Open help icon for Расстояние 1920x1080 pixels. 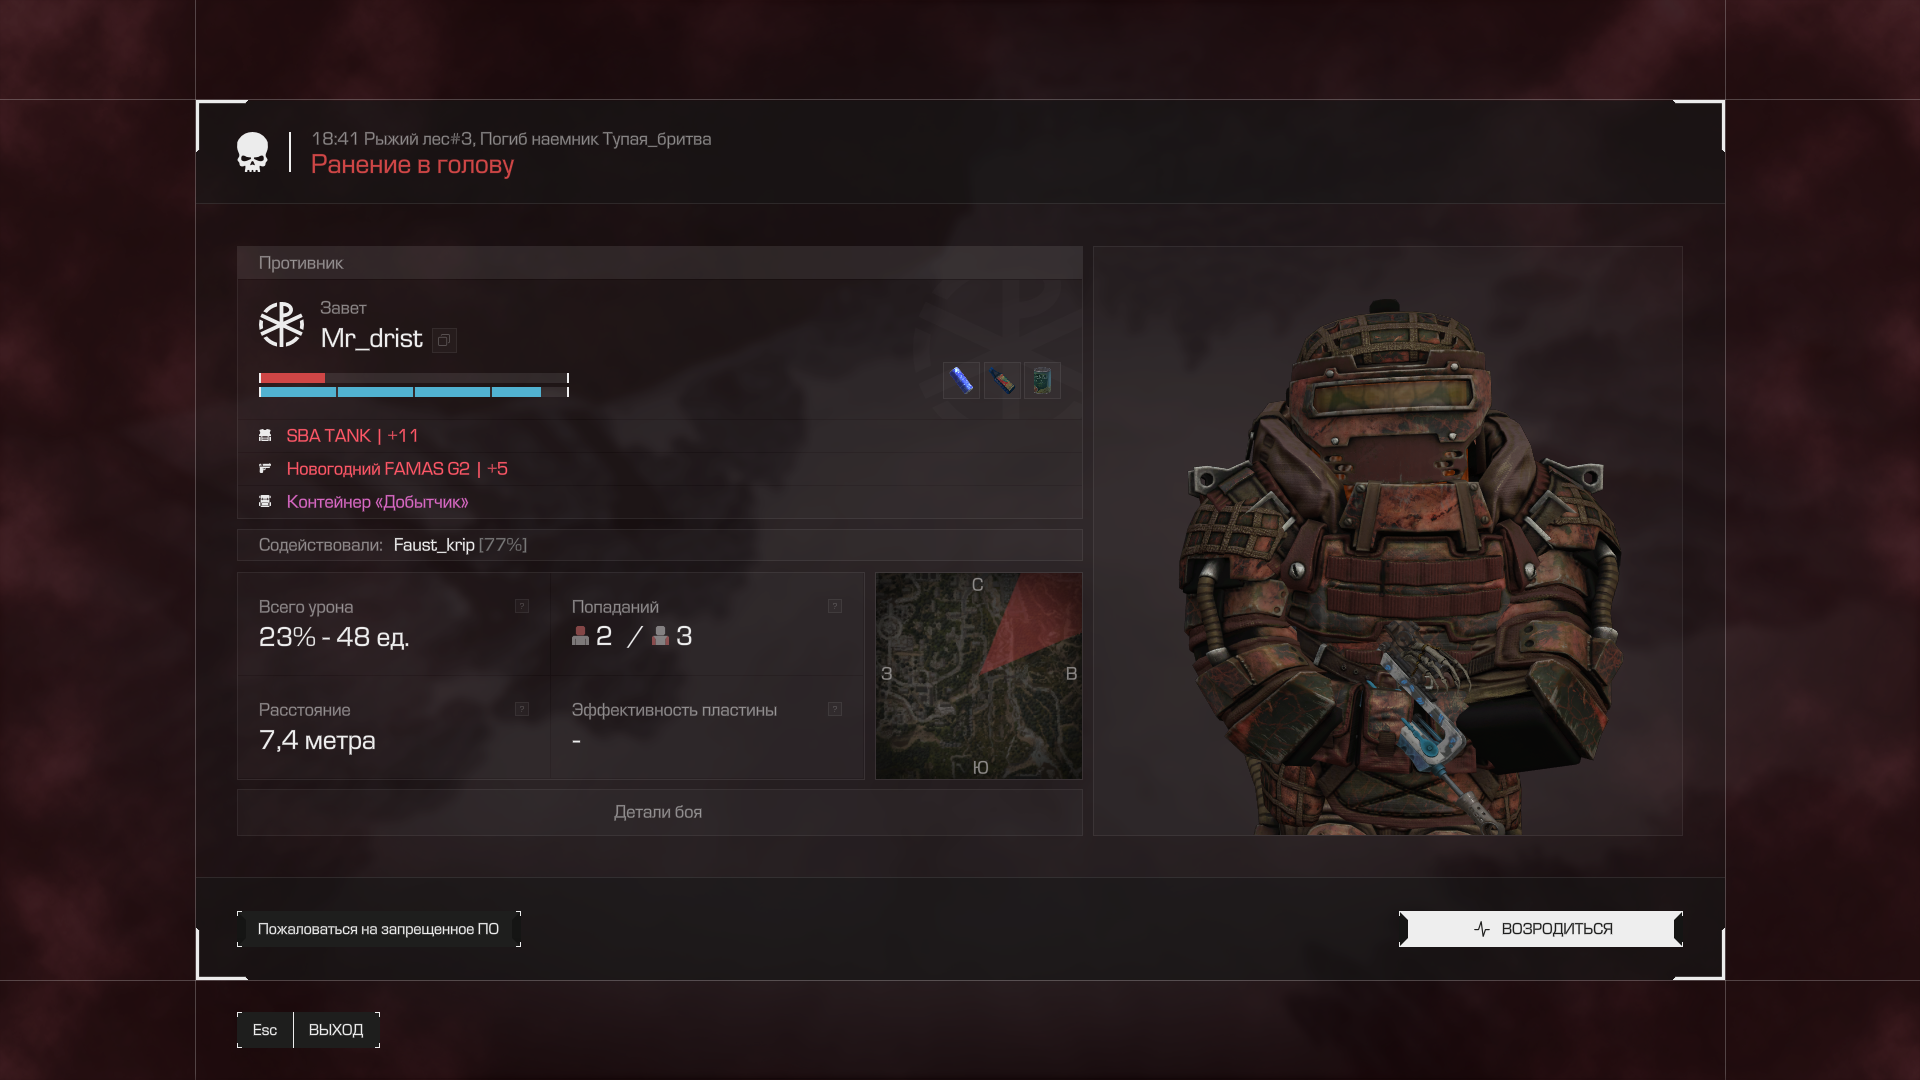(522, 709)
